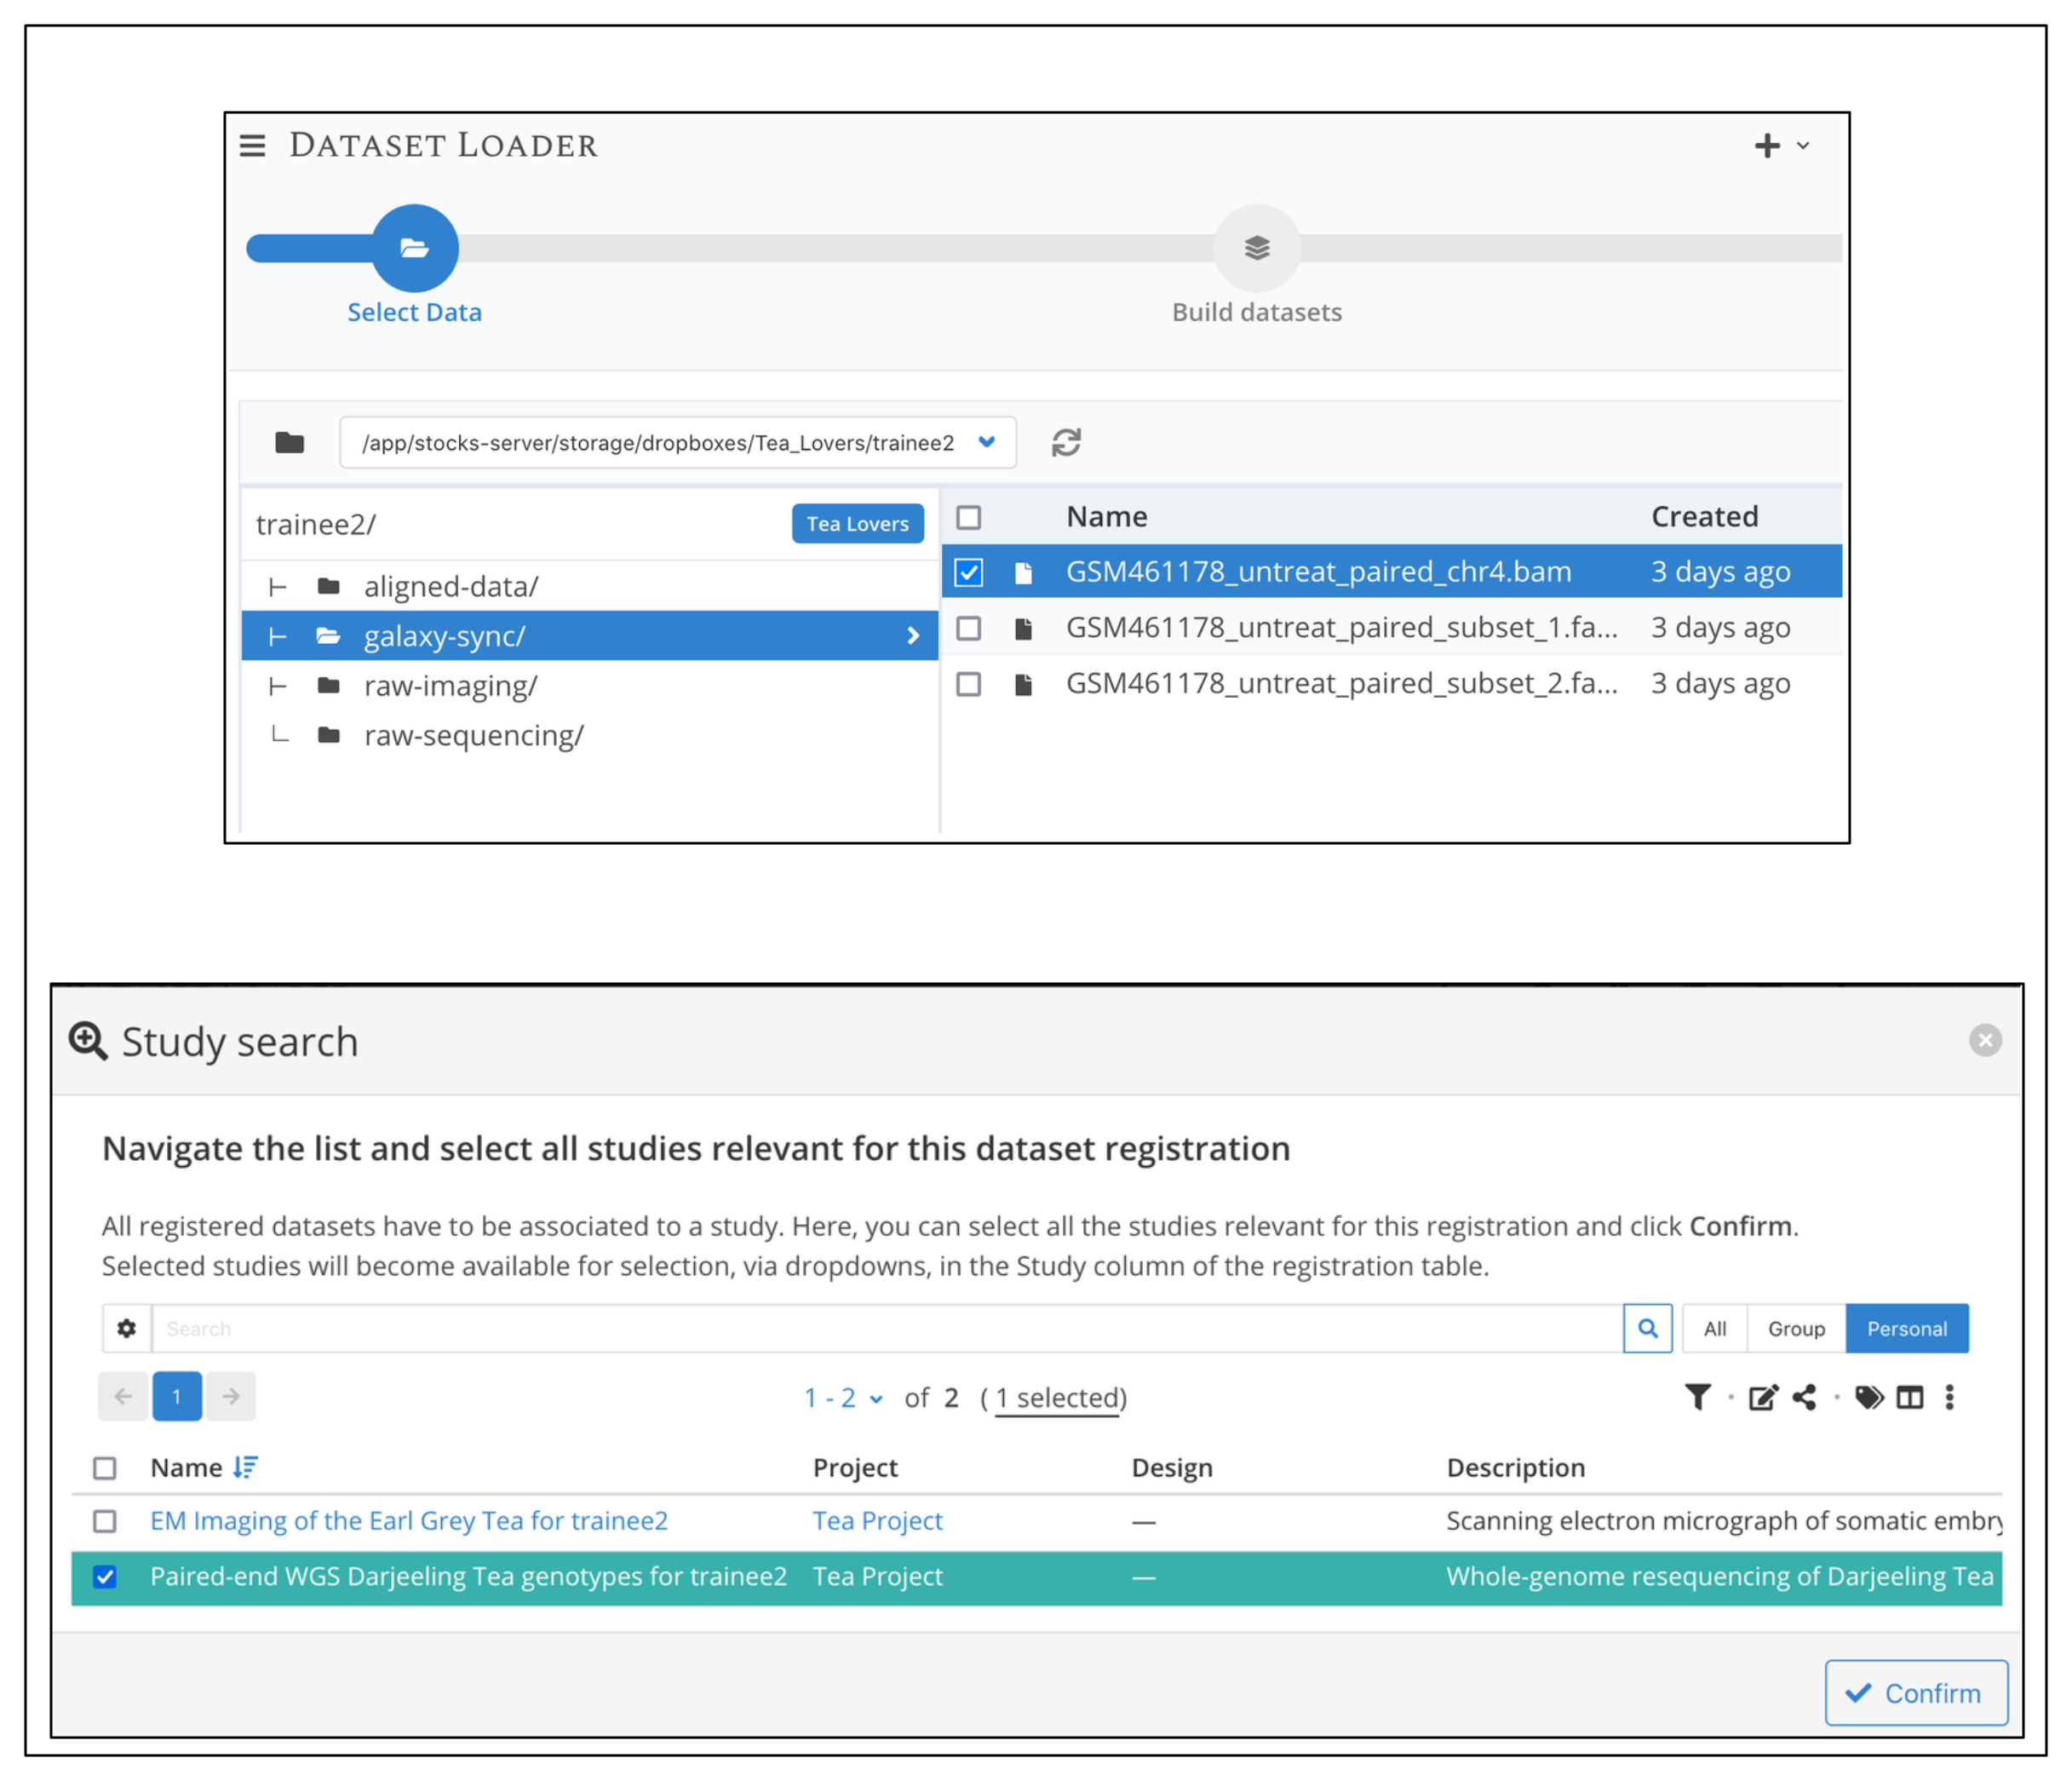Open the raw-sequencing/ folder

tap(474, 736)
